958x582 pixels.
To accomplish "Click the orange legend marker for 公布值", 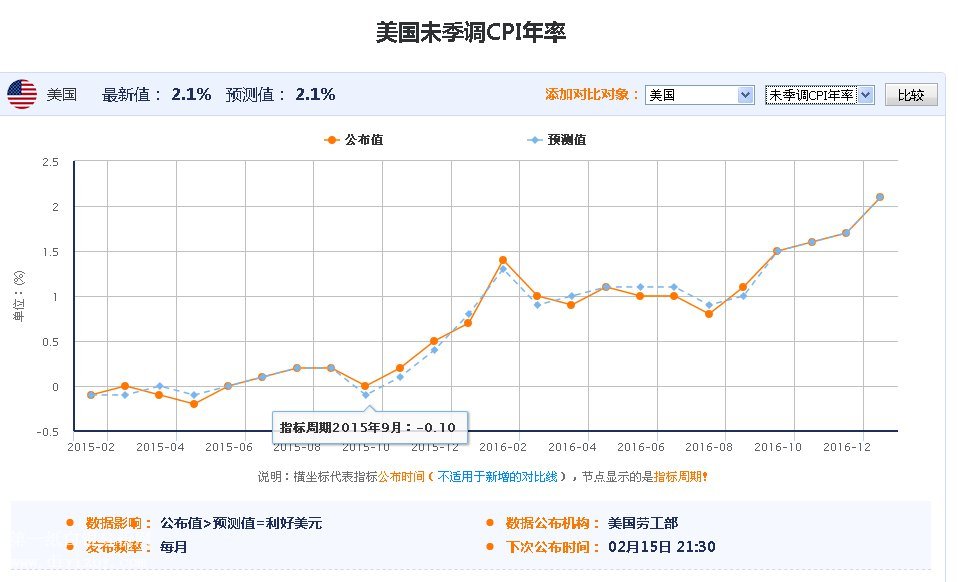I will [x=332, y=140].
